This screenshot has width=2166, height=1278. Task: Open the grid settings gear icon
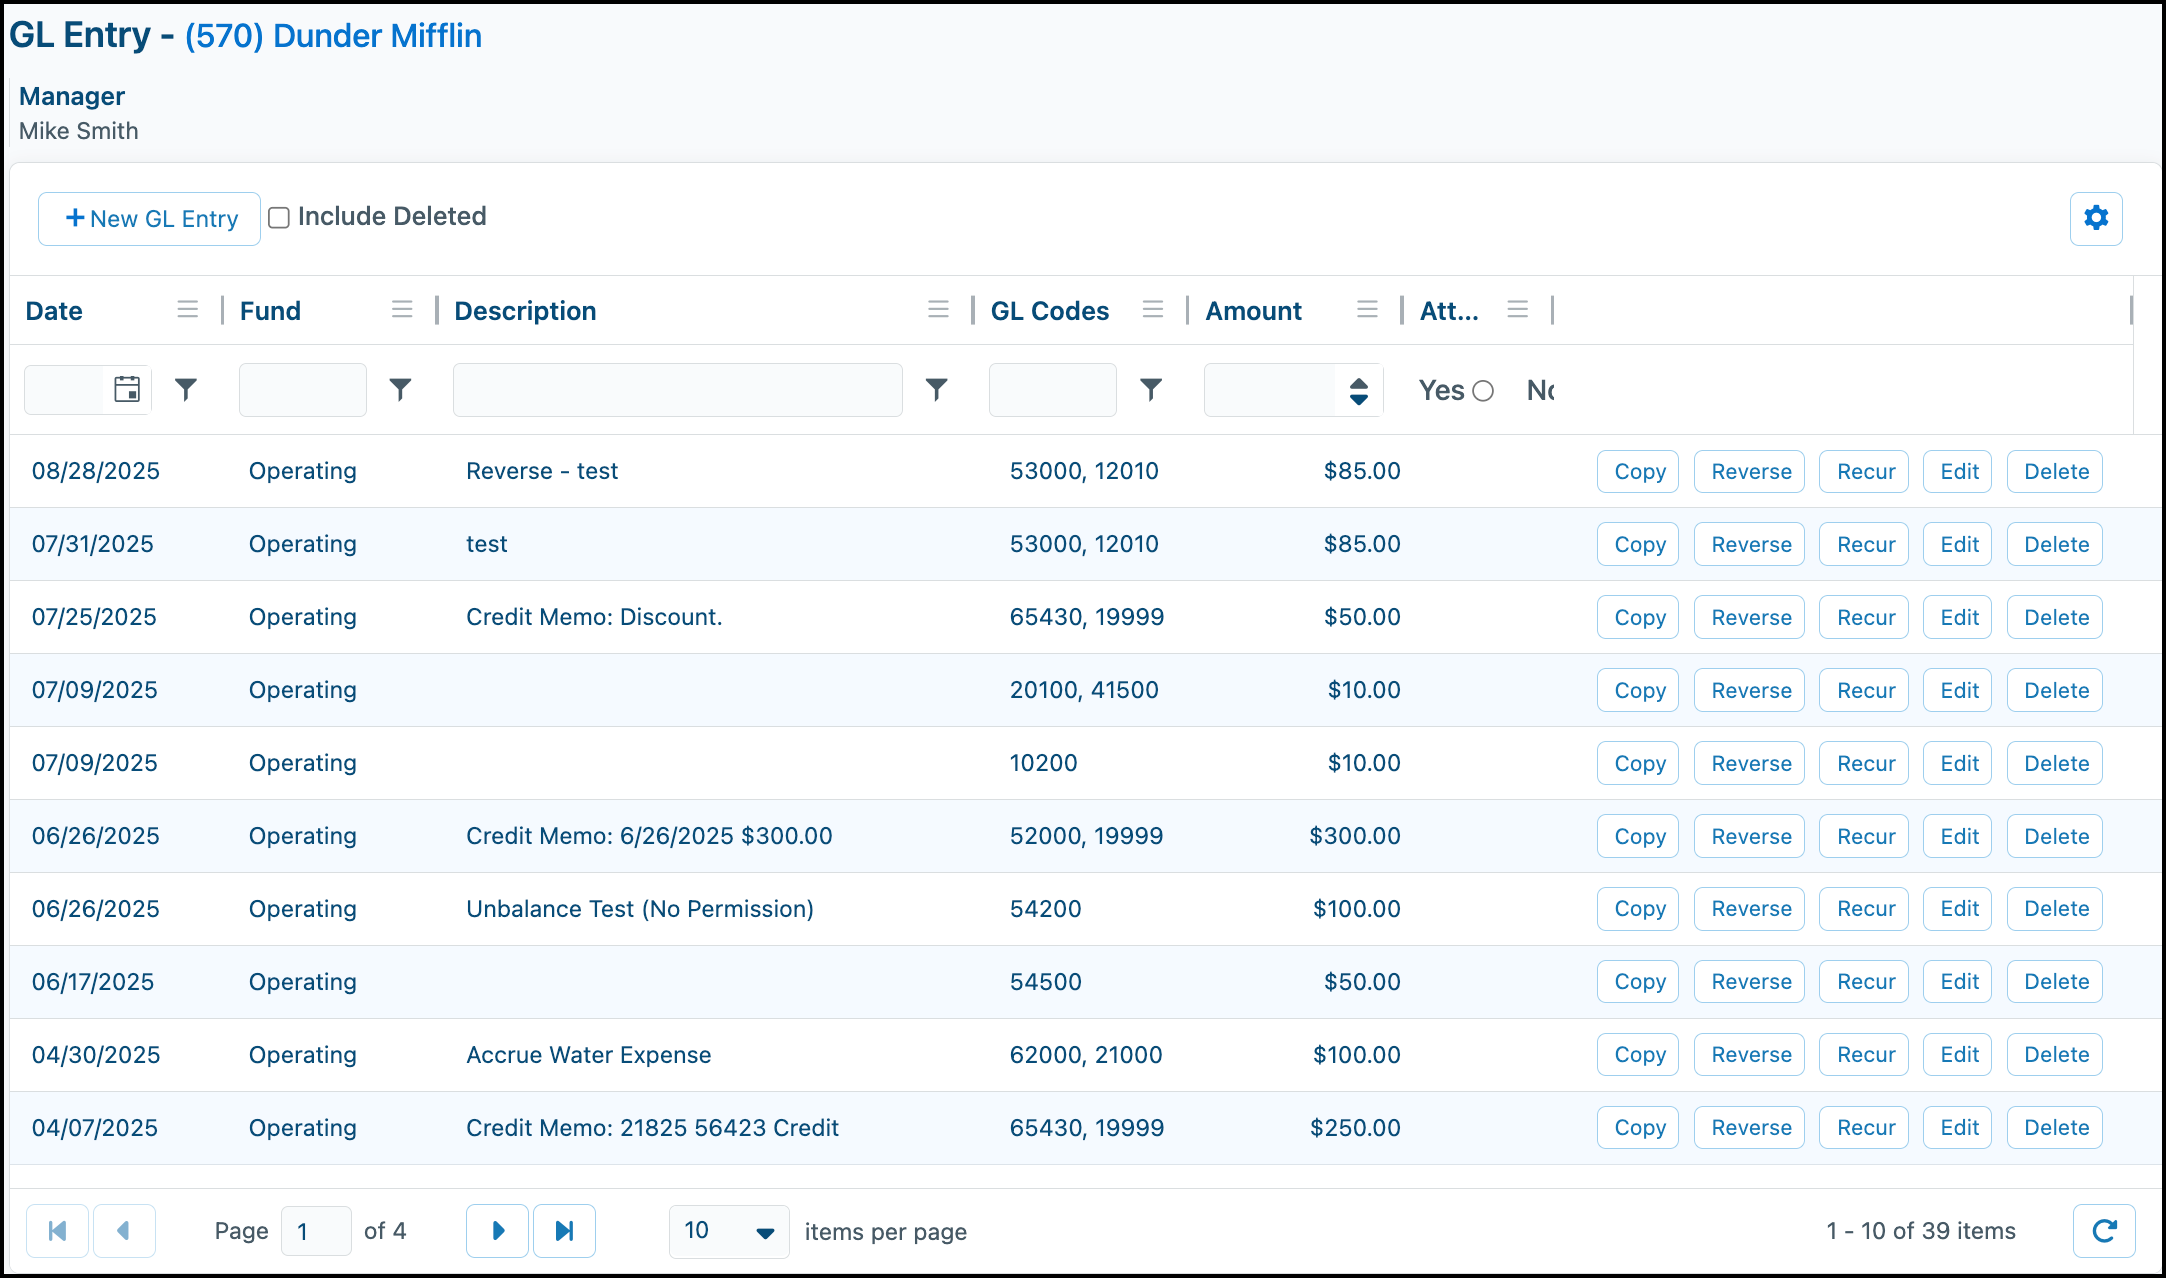pyautogui.click(x=2095, y=218)
